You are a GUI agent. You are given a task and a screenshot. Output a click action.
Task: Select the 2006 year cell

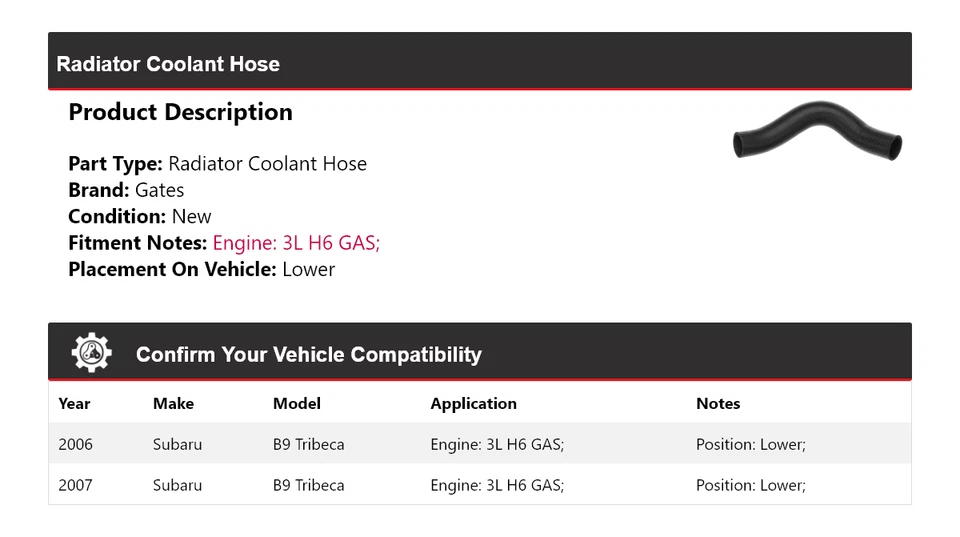tap(75, 444)
